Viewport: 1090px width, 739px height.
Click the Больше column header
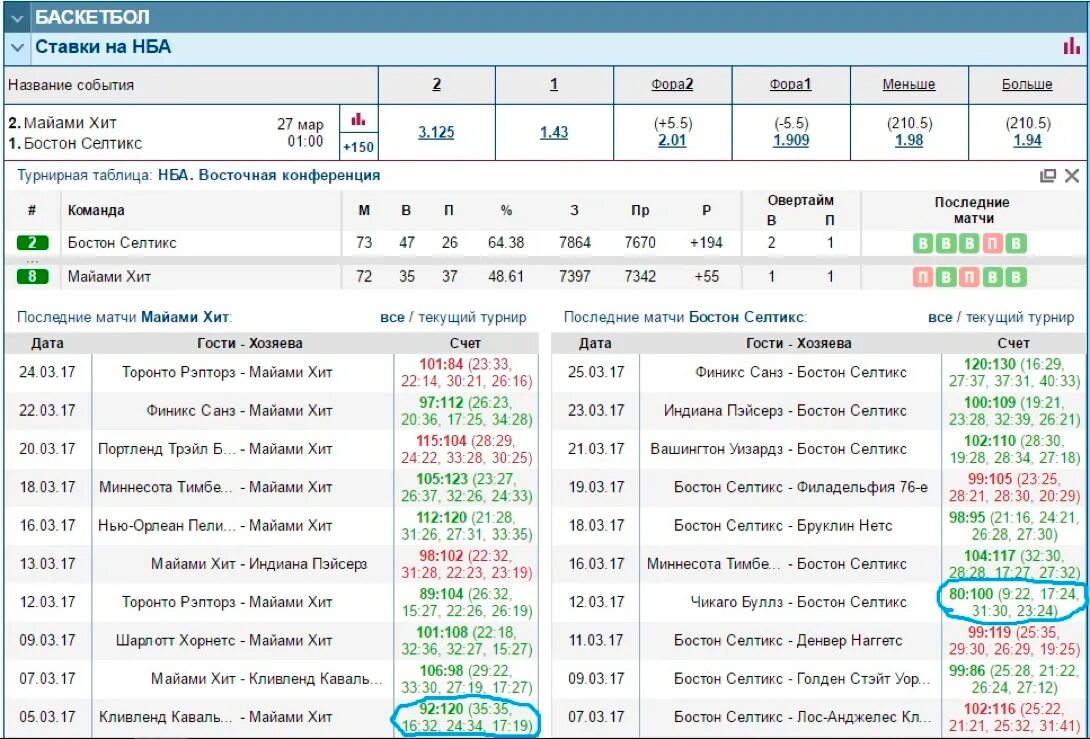click(x=1027, y=85)
